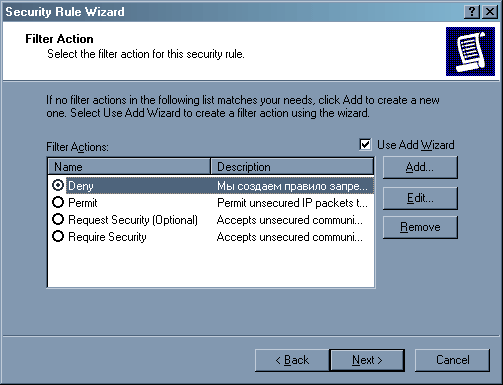503x385 pixels.
Task: Click the Deny row Russian description text
Action: [x=292, y=186]
